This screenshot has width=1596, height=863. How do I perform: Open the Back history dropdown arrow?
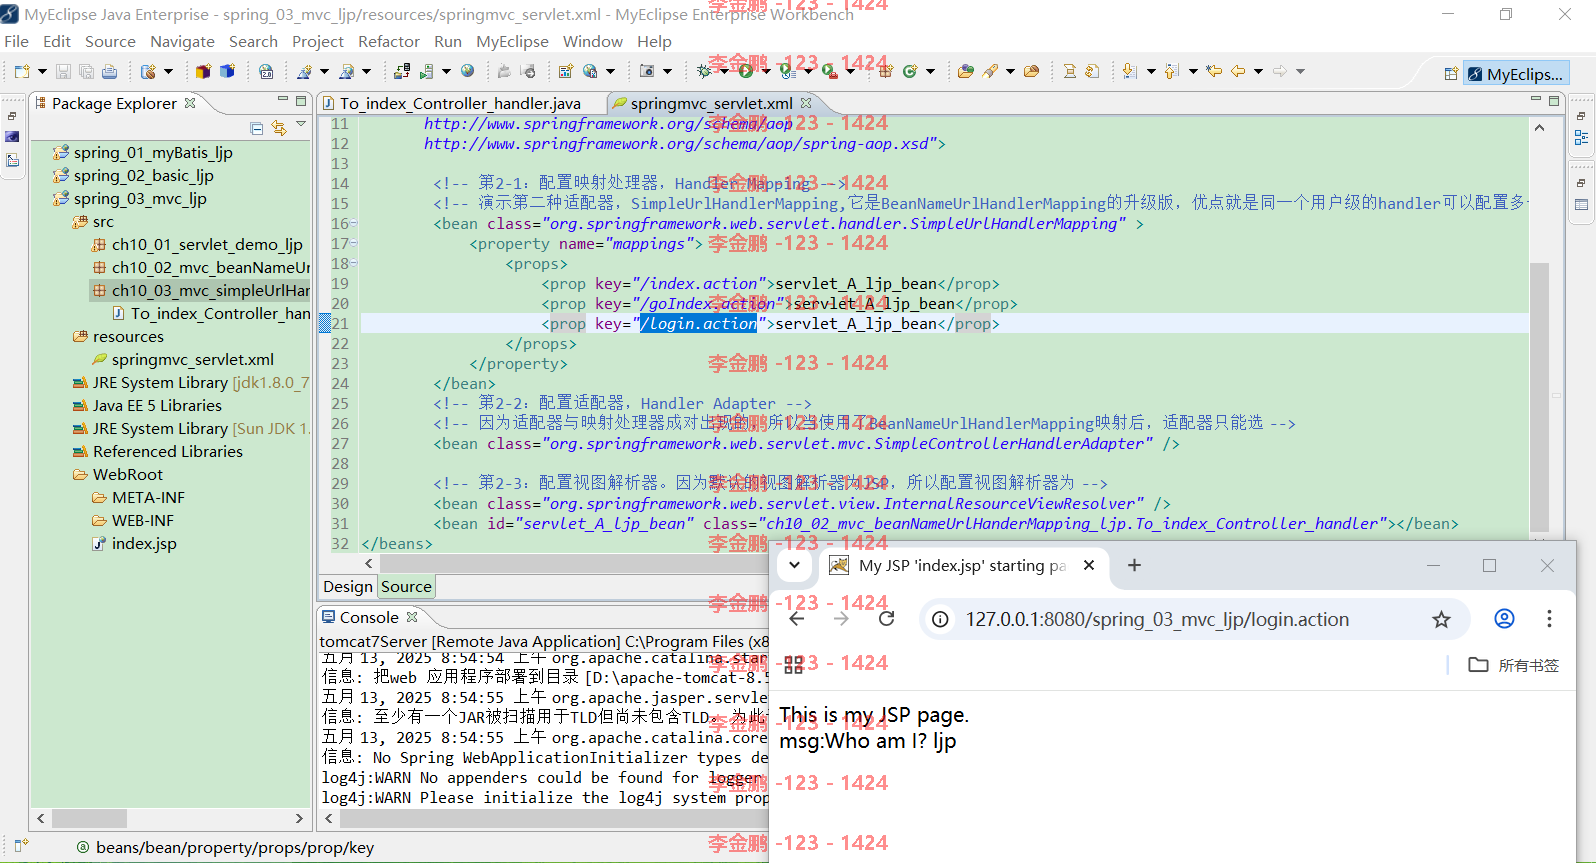[1258, 71]
